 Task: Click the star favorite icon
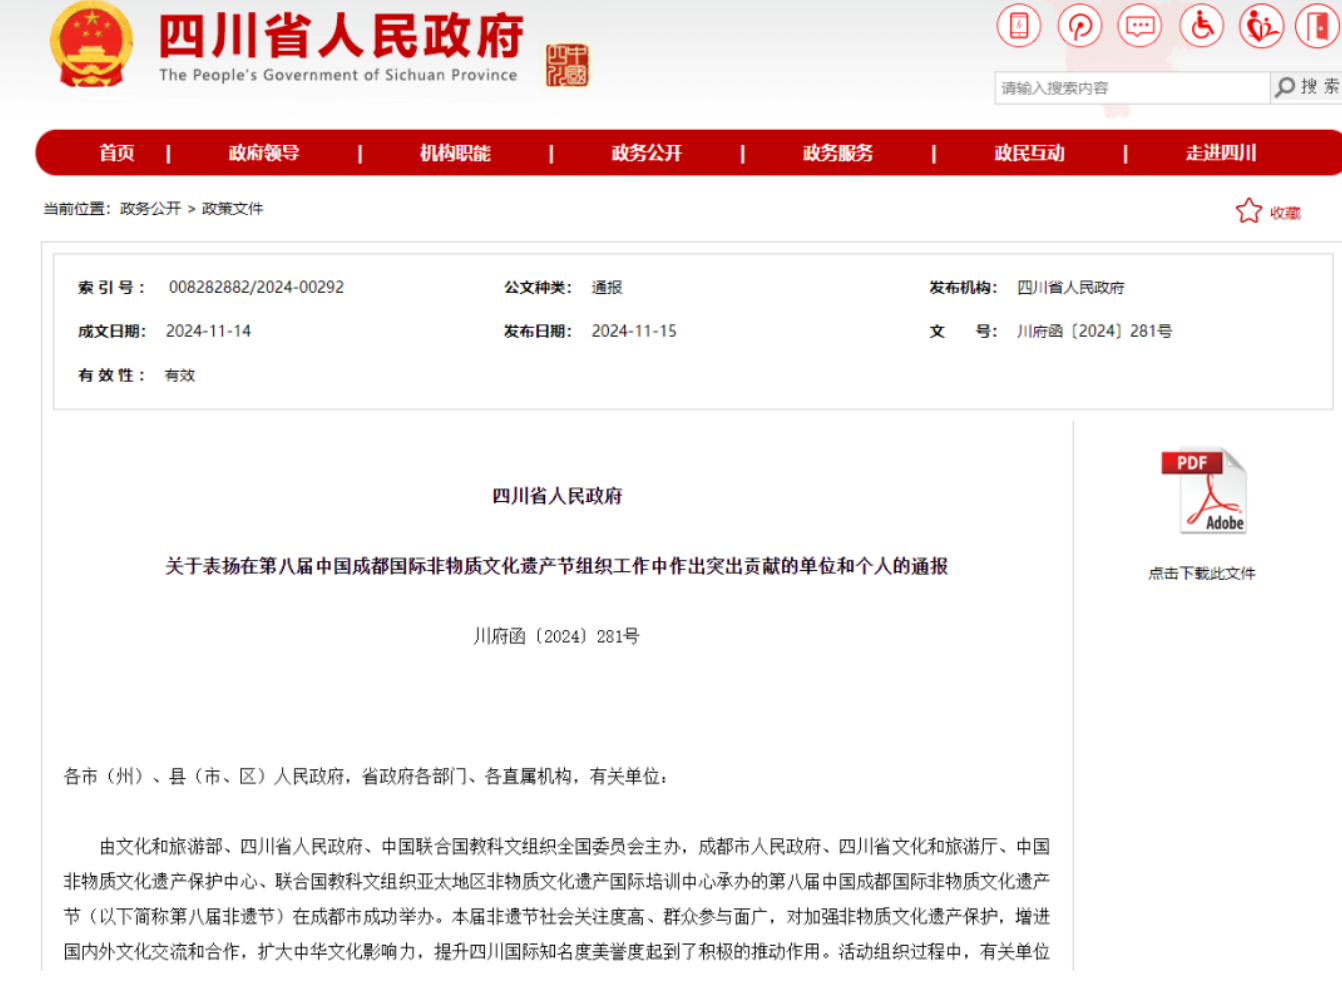pos(1248,211)
